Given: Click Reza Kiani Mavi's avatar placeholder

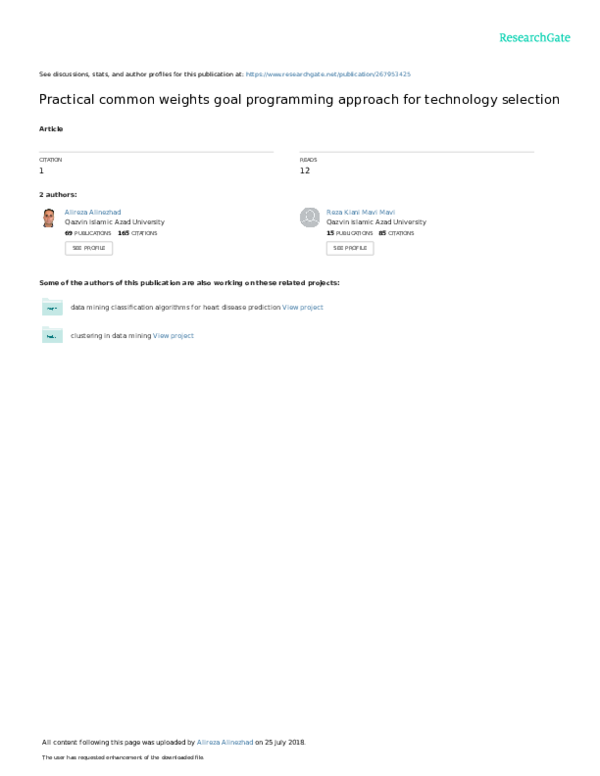Looking at the screenshot, I should coord(310,218).
